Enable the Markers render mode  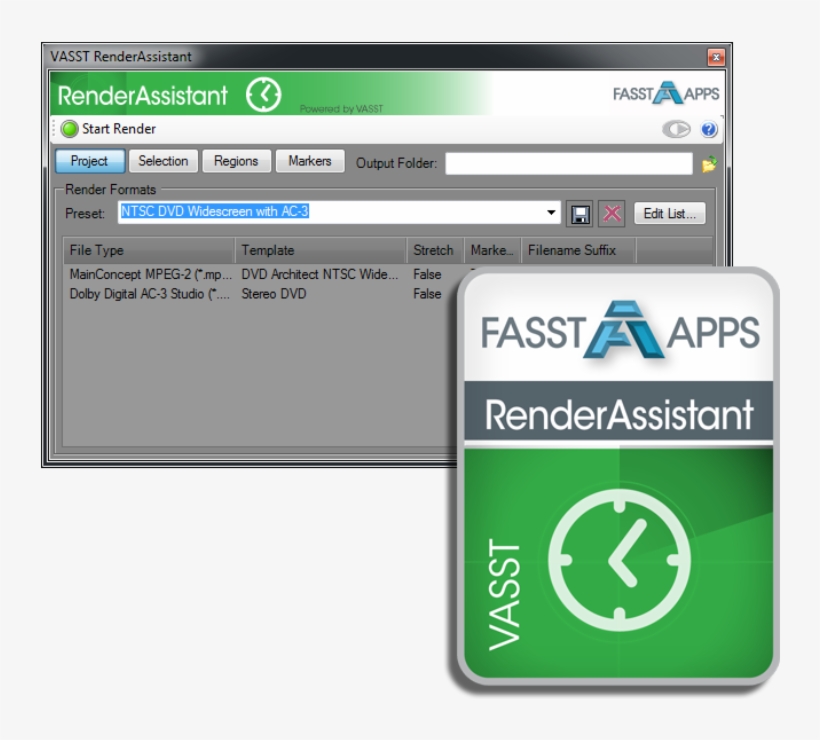310,161
